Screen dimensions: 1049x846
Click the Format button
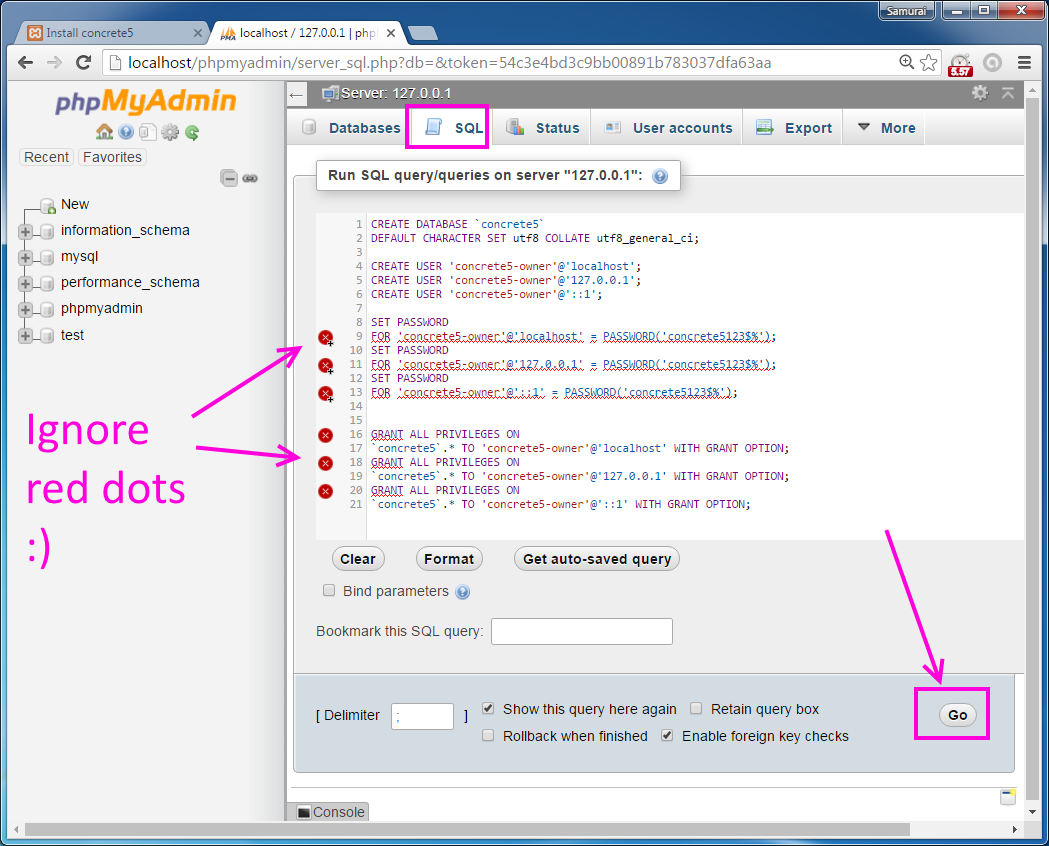click(449, 559)
